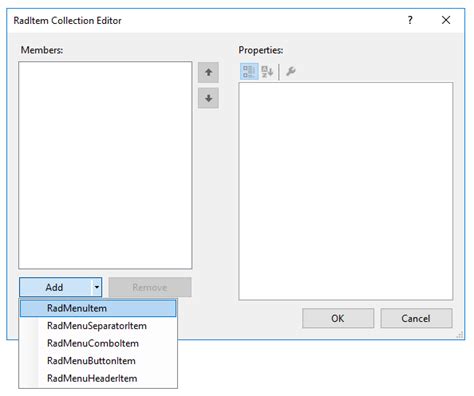Click the help question mark in title bar

[410, 20]
